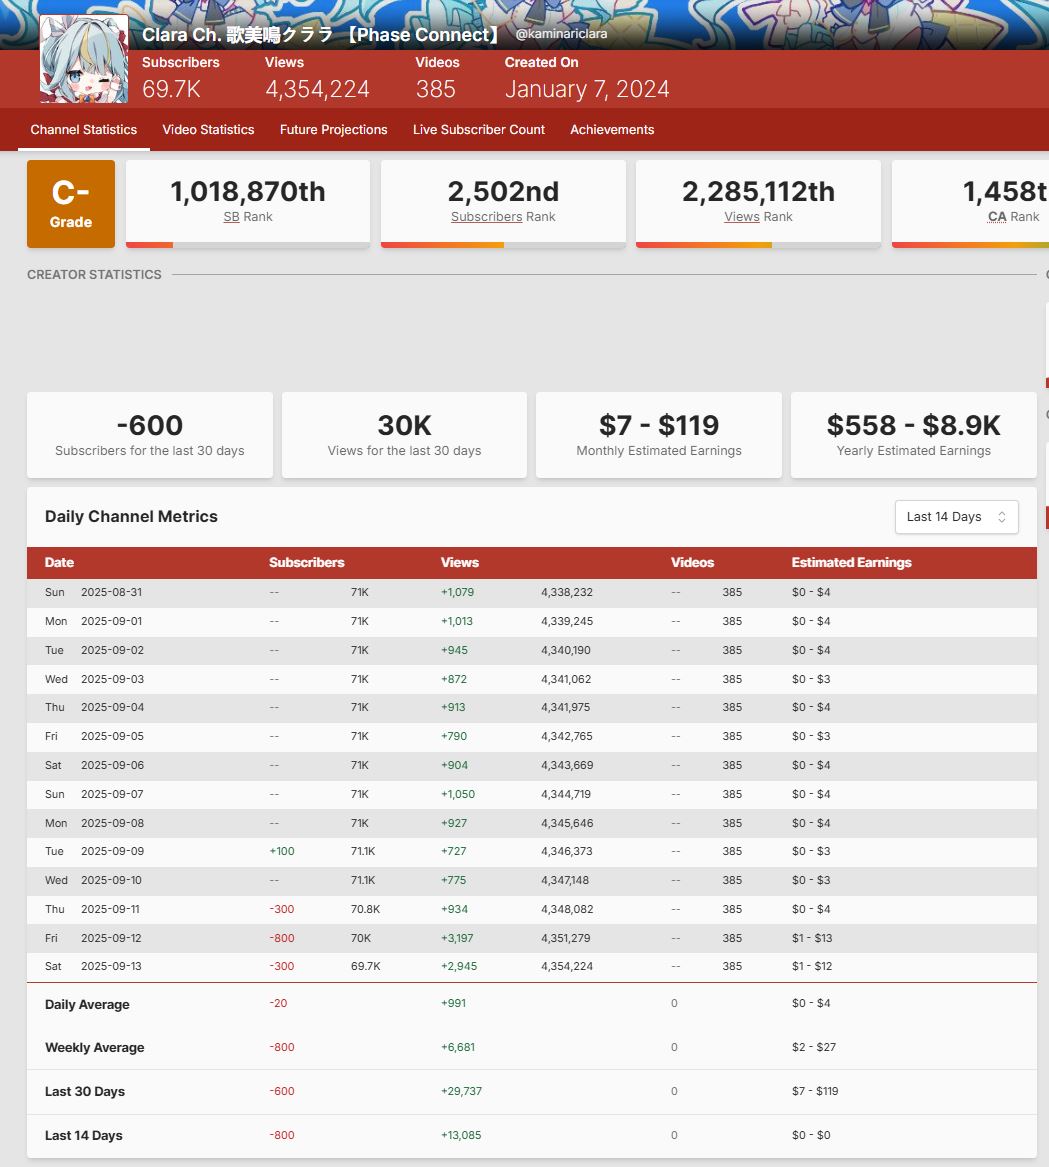Go to Live Subscriber Count tab
The height and width of the screenshot is (1167, 1049).
tap(479, 130)
